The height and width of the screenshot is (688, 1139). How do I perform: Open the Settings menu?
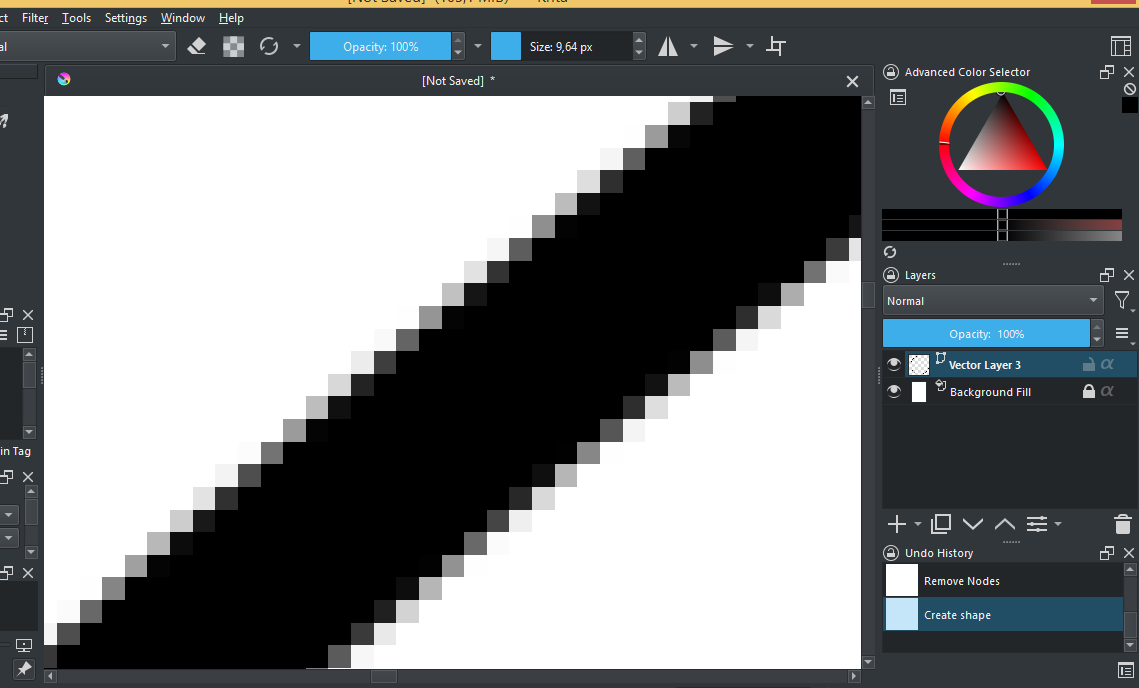click(125, 18)
